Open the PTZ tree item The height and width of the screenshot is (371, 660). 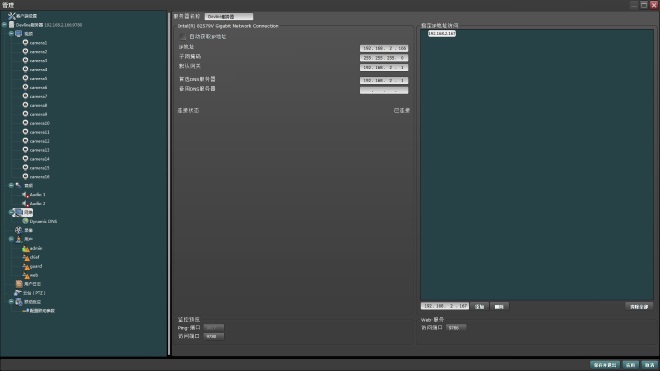(29, 293)
